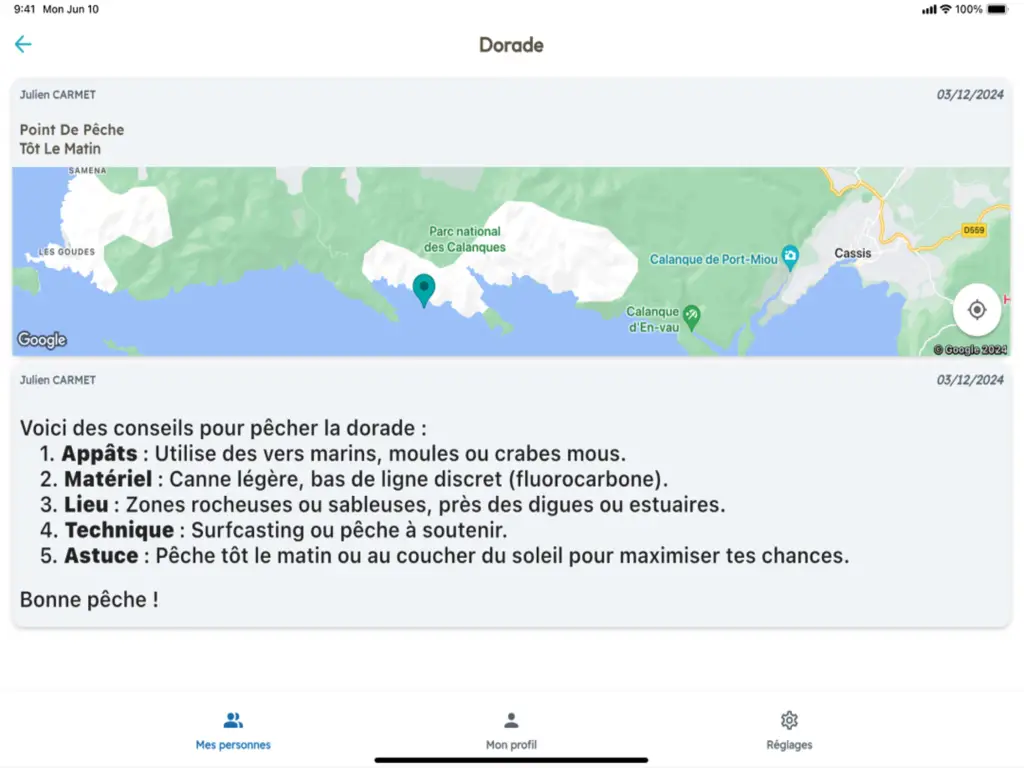
Task: Select the Point De Pêche card header
Action: coord(72,139)
